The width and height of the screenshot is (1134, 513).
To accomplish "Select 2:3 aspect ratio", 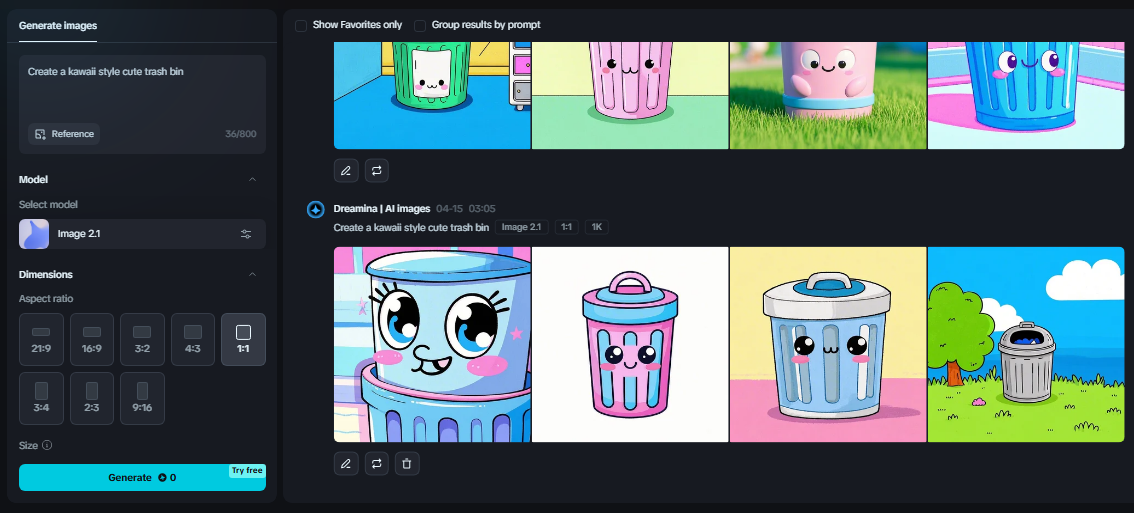I will (x=92, y=398).
